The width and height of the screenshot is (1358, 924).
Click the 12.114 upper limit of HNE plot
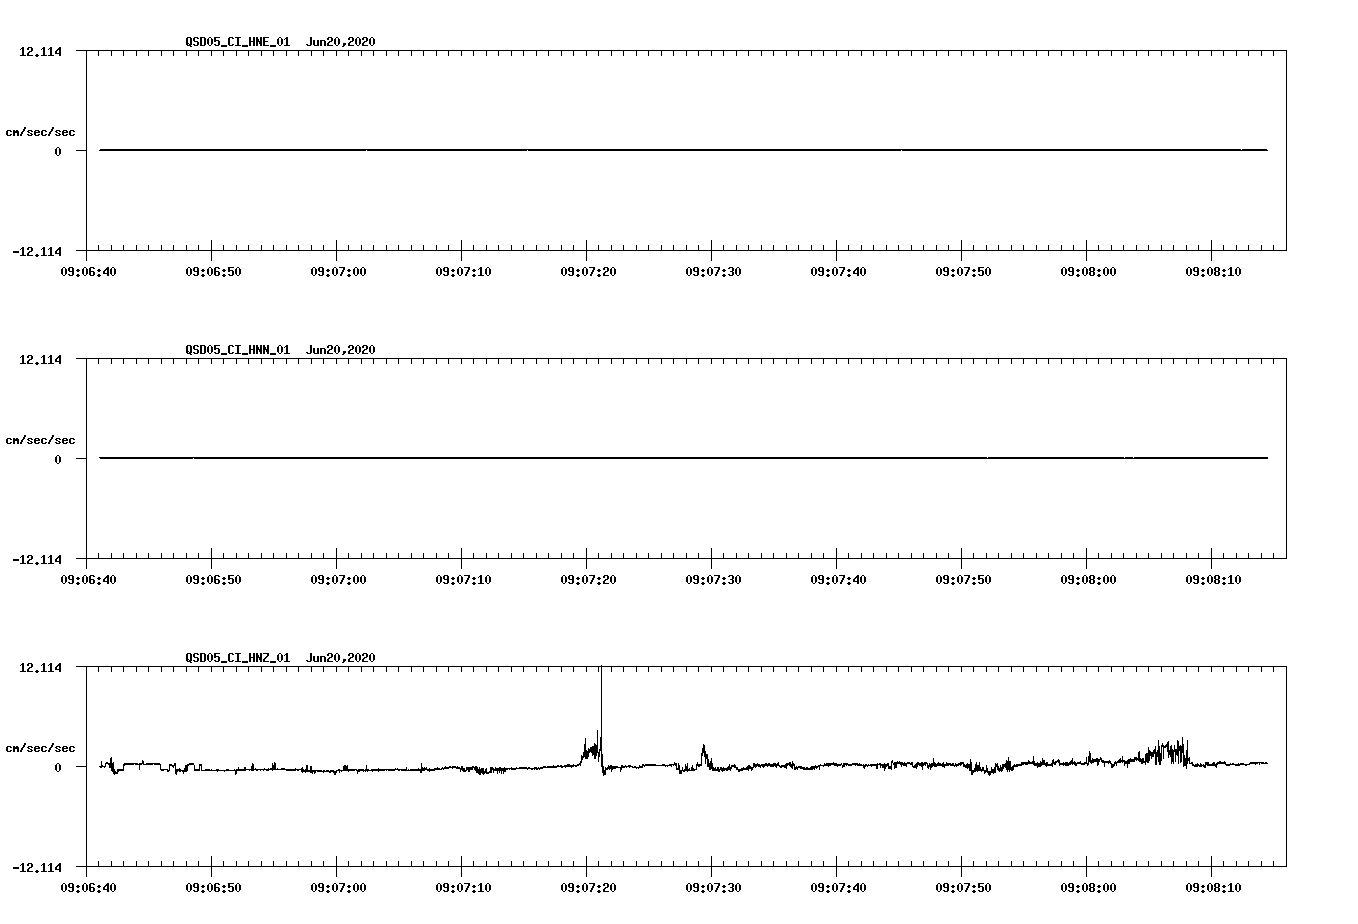[x=40, y=52]
